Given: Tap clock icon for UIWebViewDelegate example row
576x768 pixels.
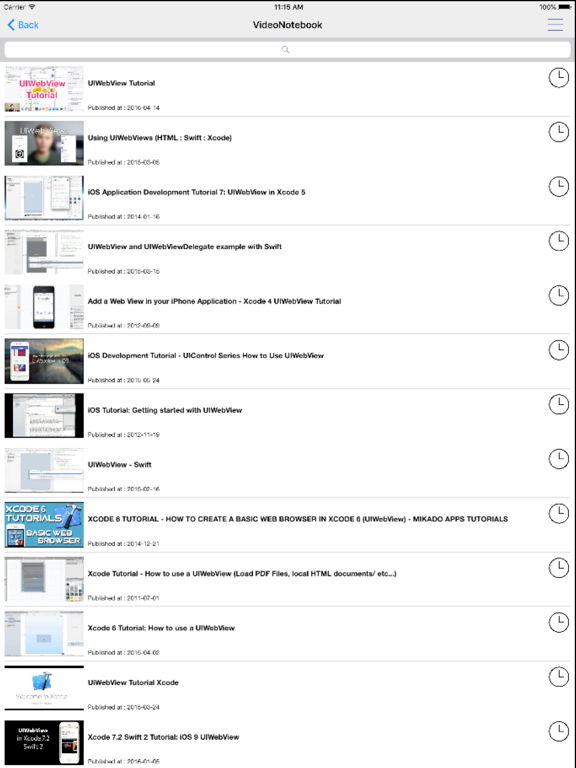Looking at the screenshot, I should (558, 241).
